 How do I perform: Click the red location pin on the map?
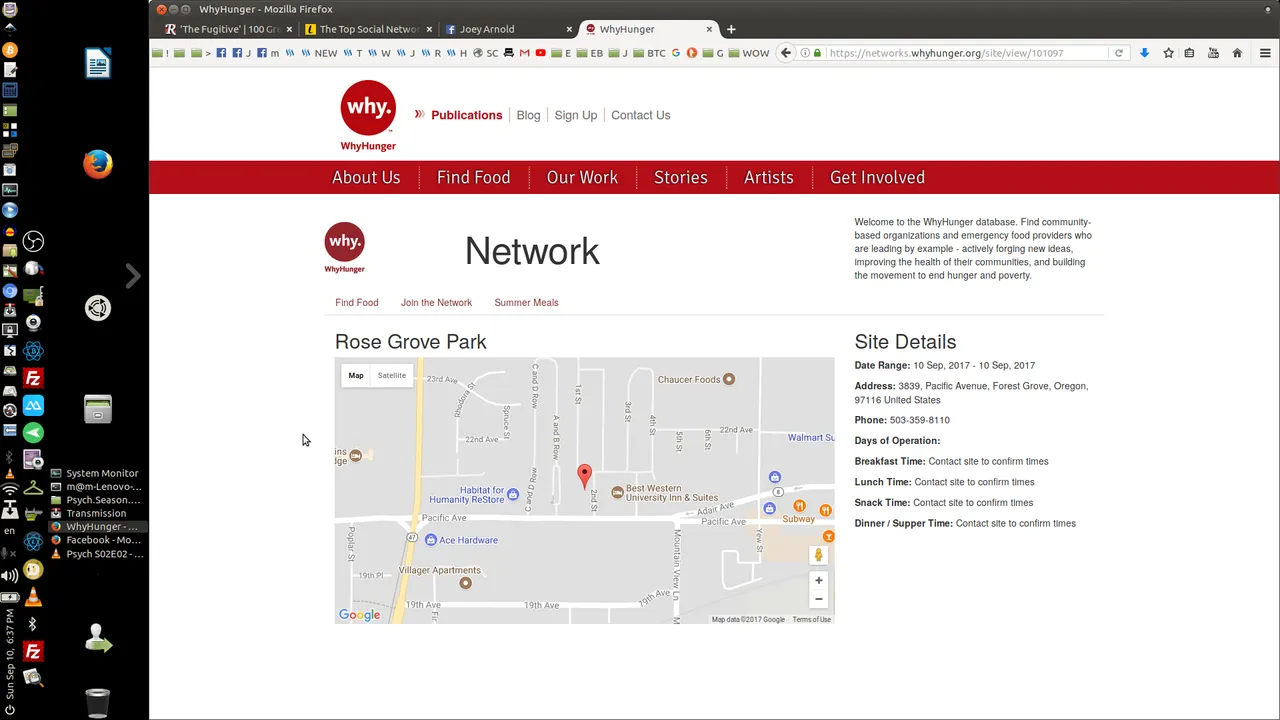[585, 476]
